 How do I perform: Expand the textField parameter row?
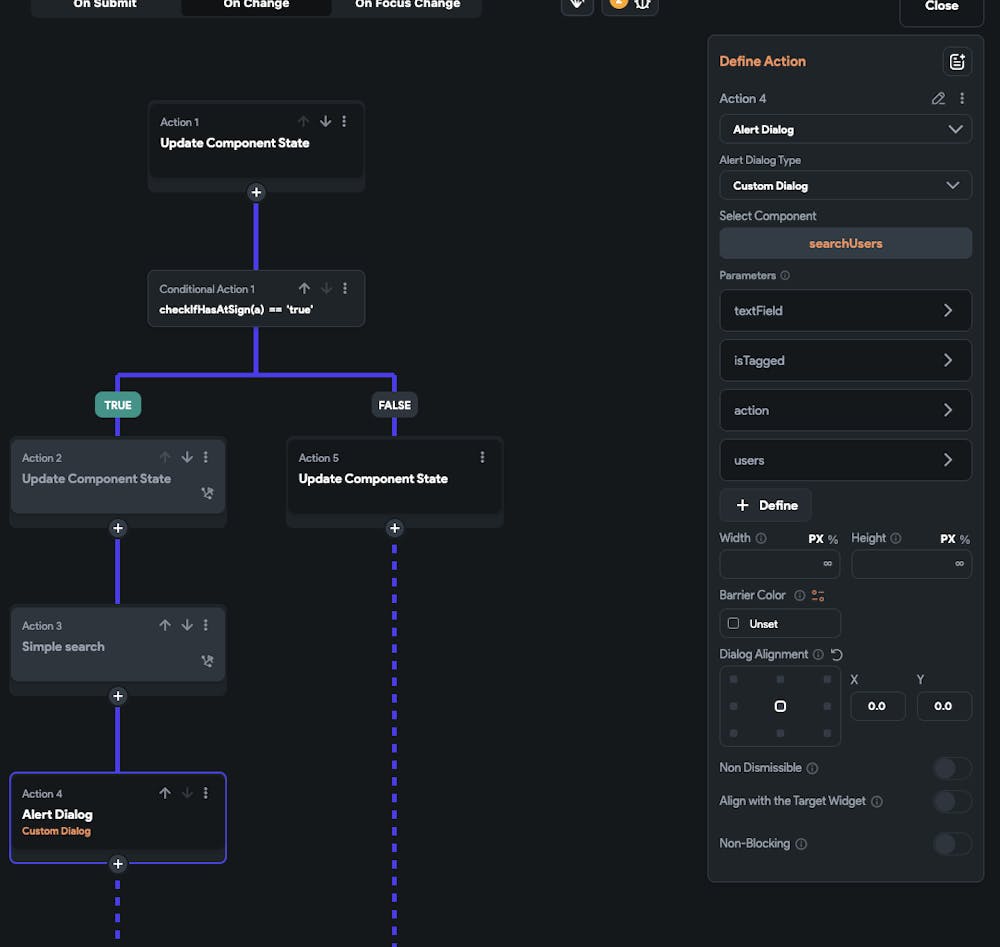click(x=845, y=311)
